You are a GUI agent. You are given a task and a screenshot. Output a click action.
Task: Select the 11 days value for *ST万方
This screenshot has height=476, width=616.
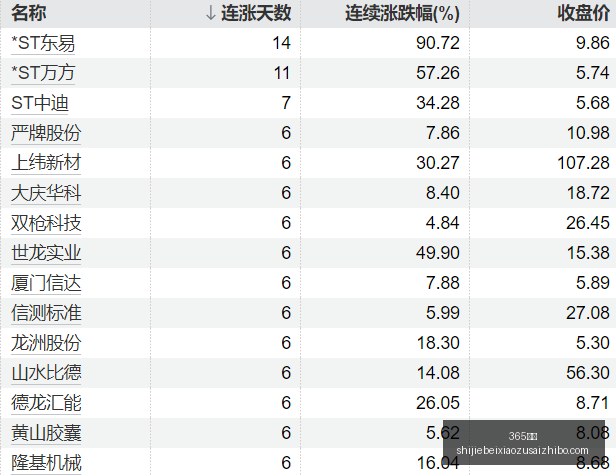point(282,73)
